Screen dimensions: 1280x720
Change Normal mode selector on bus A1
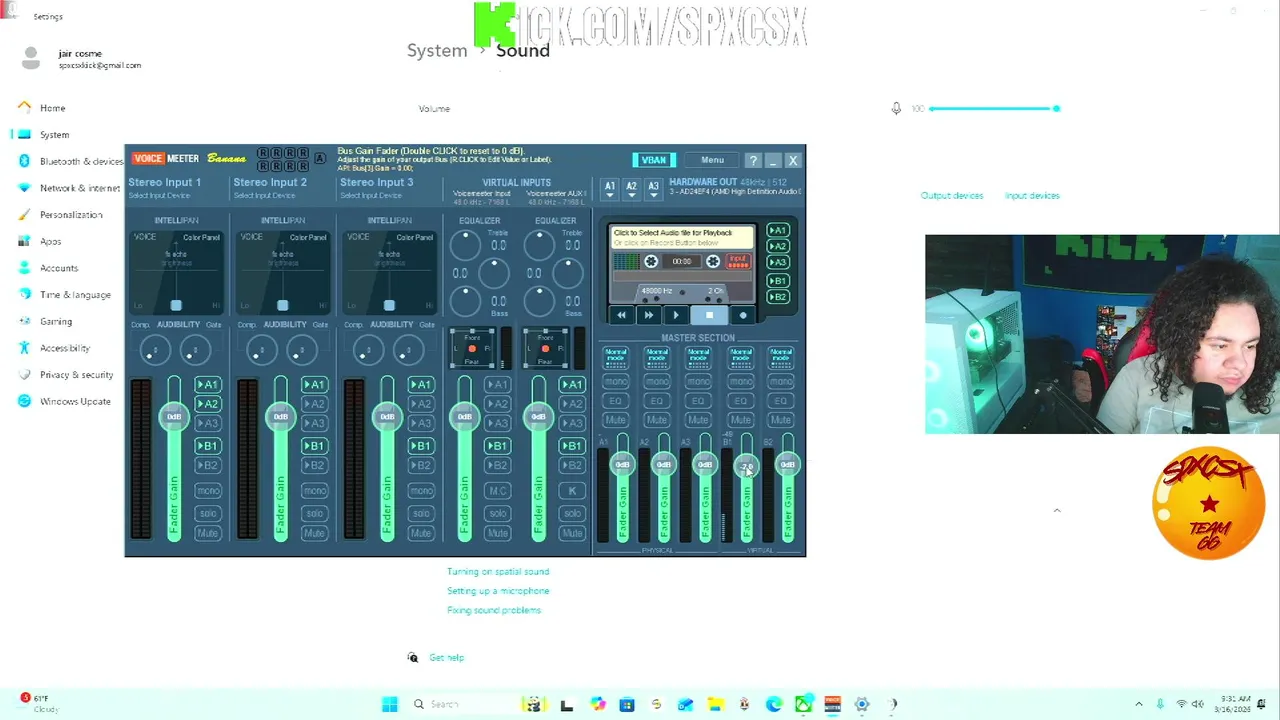[x=616, y=356]
